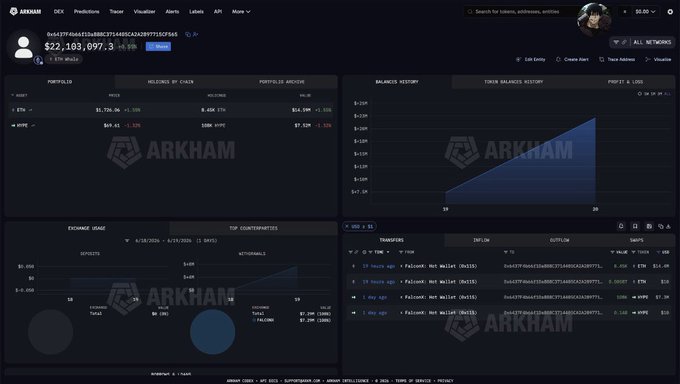Click the HYPE token icon in the portfolio row
This screenshot has height=384, width=680.
13,125
